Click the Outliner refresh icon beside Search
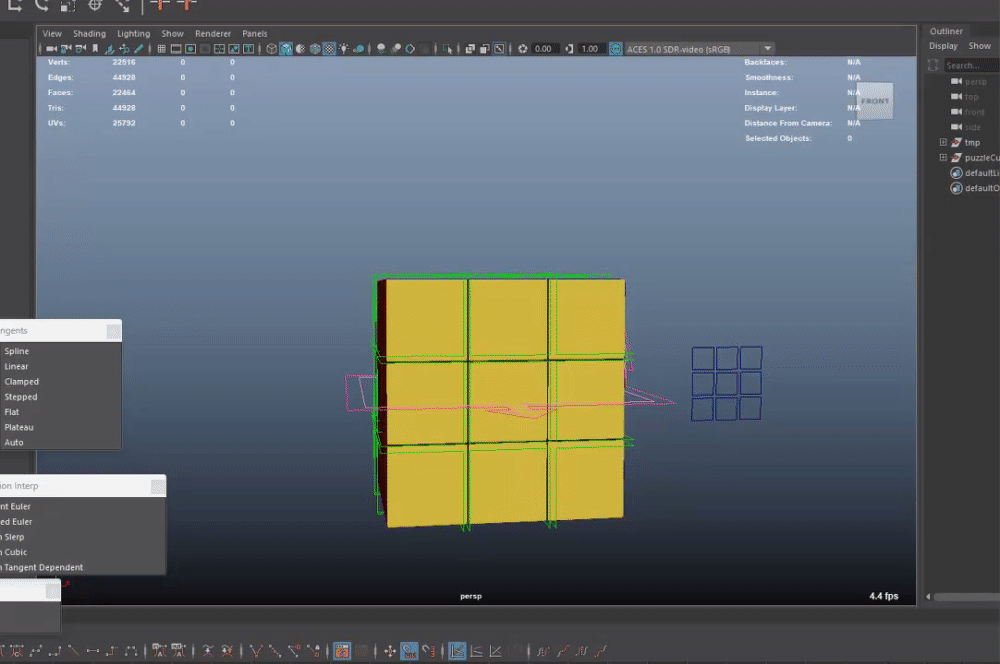The image size is (1000, 664). (933, 65)
